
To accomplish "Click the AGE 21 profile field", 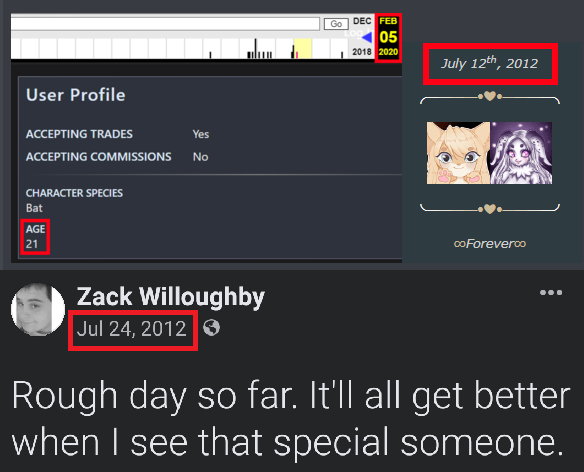I will [x=35, y=237].
